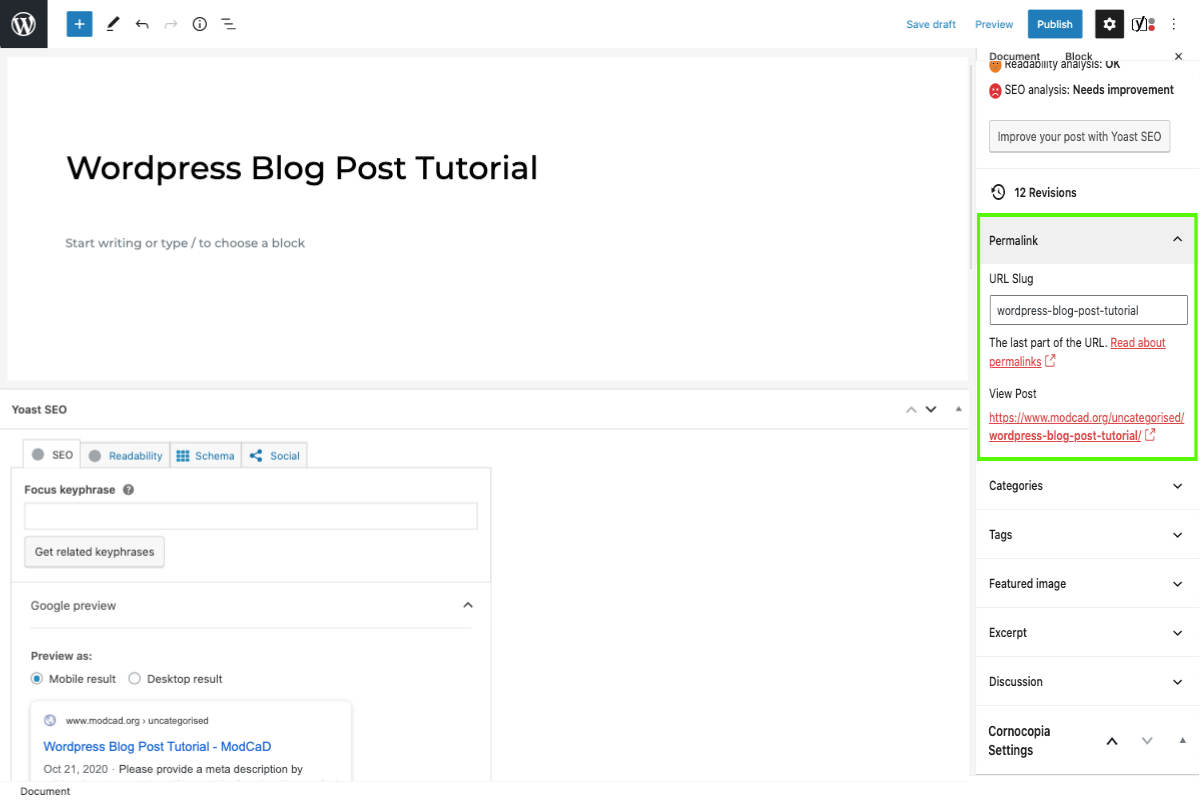Close the settings sidebar panel
Screen dimensions: 1200x800
(1178, 57)
